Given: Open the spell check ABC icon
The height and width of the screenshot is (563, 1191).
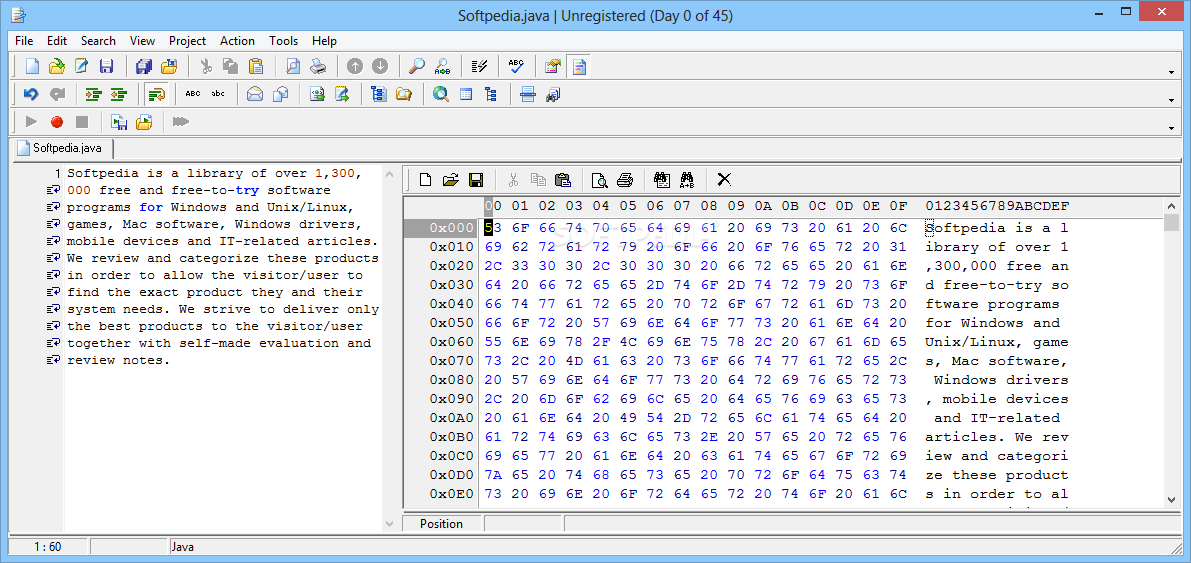Looking at the screenshot, I should (x=516, y=67).
